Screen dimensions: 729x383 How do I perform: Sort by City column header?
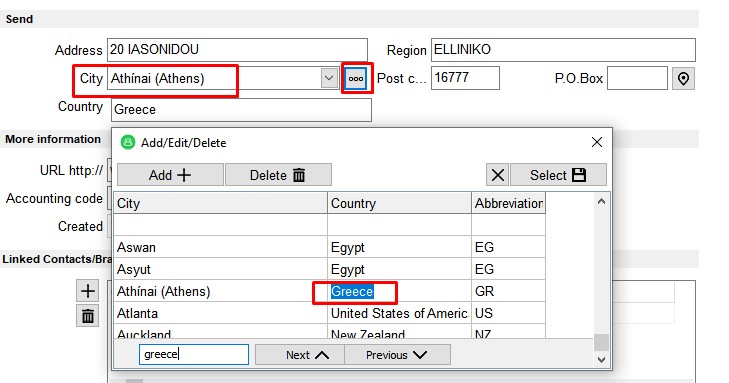220,203
